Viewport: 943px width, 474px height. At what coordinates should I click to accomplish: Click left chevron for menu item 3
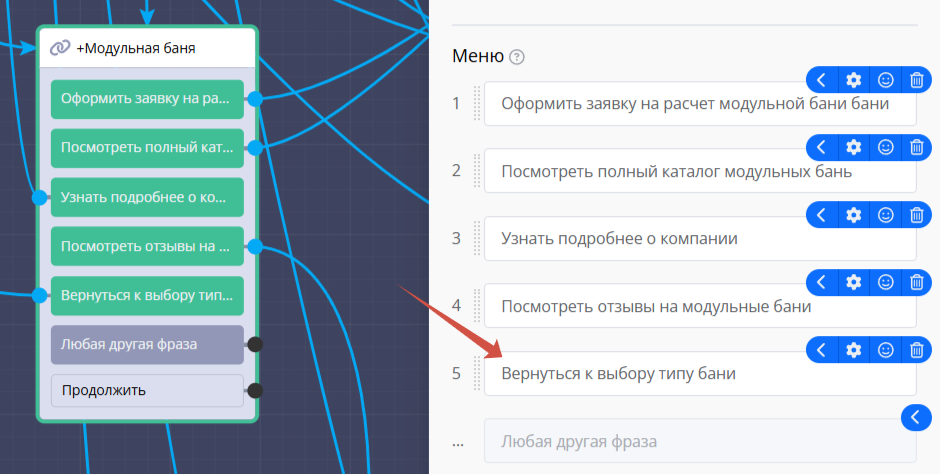coord(821,215)
